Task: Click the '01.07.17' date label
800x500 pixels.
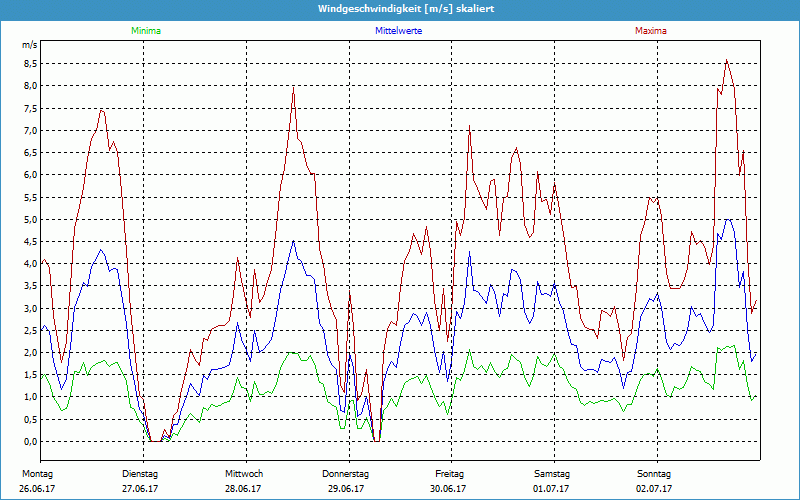Action: coord(551,489)
